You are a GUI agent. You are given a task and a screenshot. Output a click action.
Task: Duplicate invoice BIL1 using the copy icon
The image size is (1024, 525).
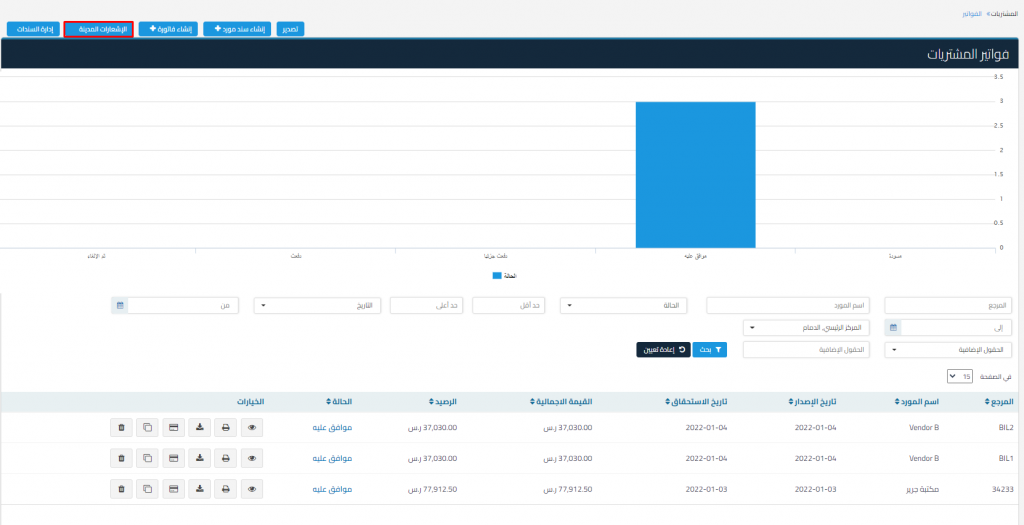[x=147, y=458]
